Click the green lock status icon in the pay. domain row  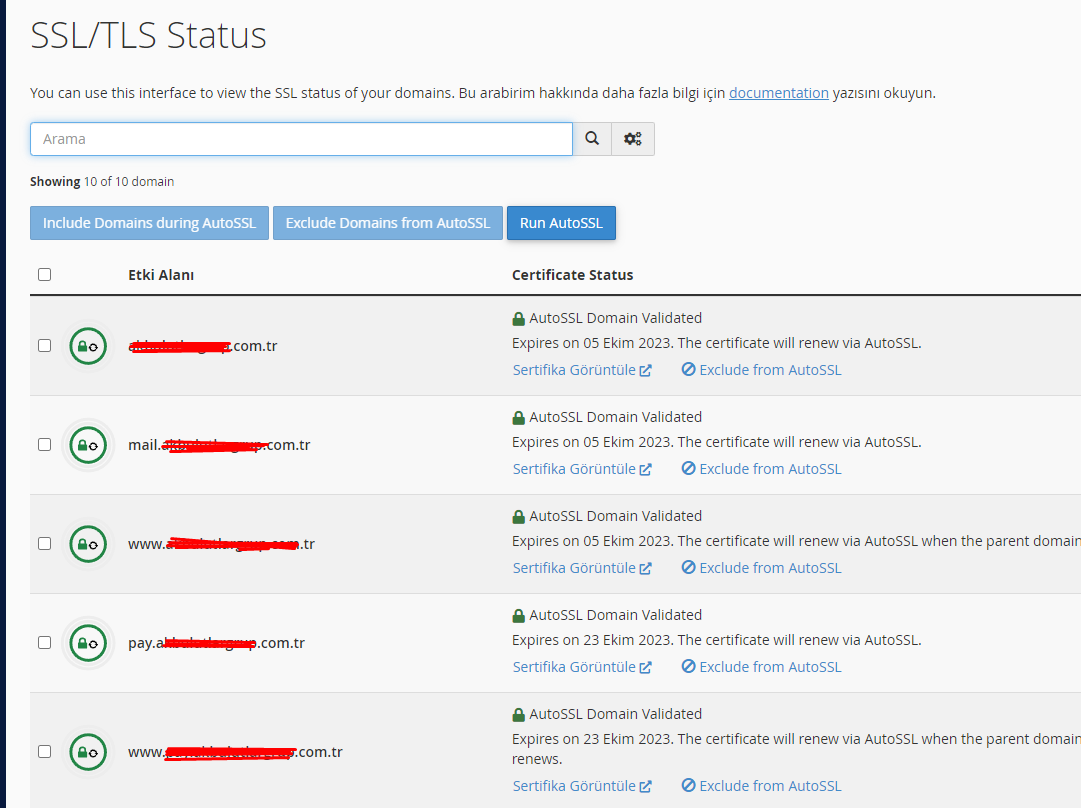pyautogui.click(x=88, y=643)
